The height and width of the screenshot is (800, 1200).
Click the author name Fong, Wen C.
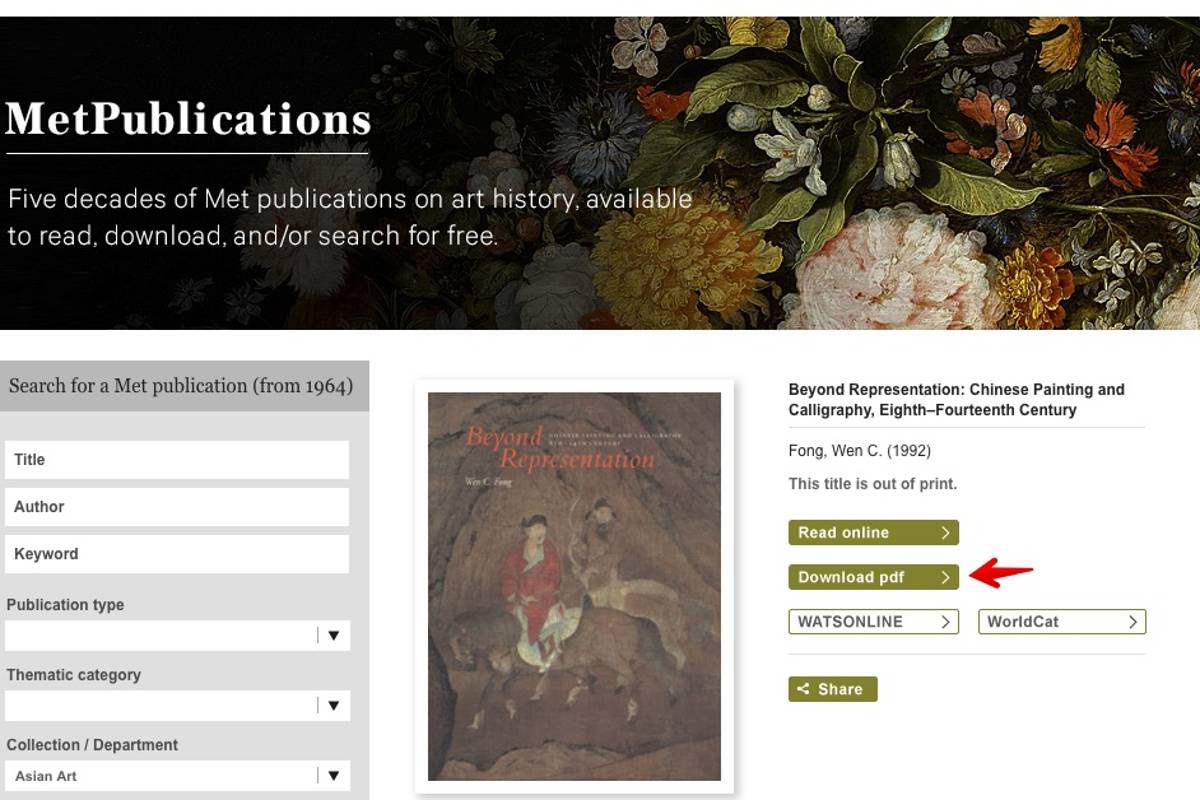pos(859,451)
